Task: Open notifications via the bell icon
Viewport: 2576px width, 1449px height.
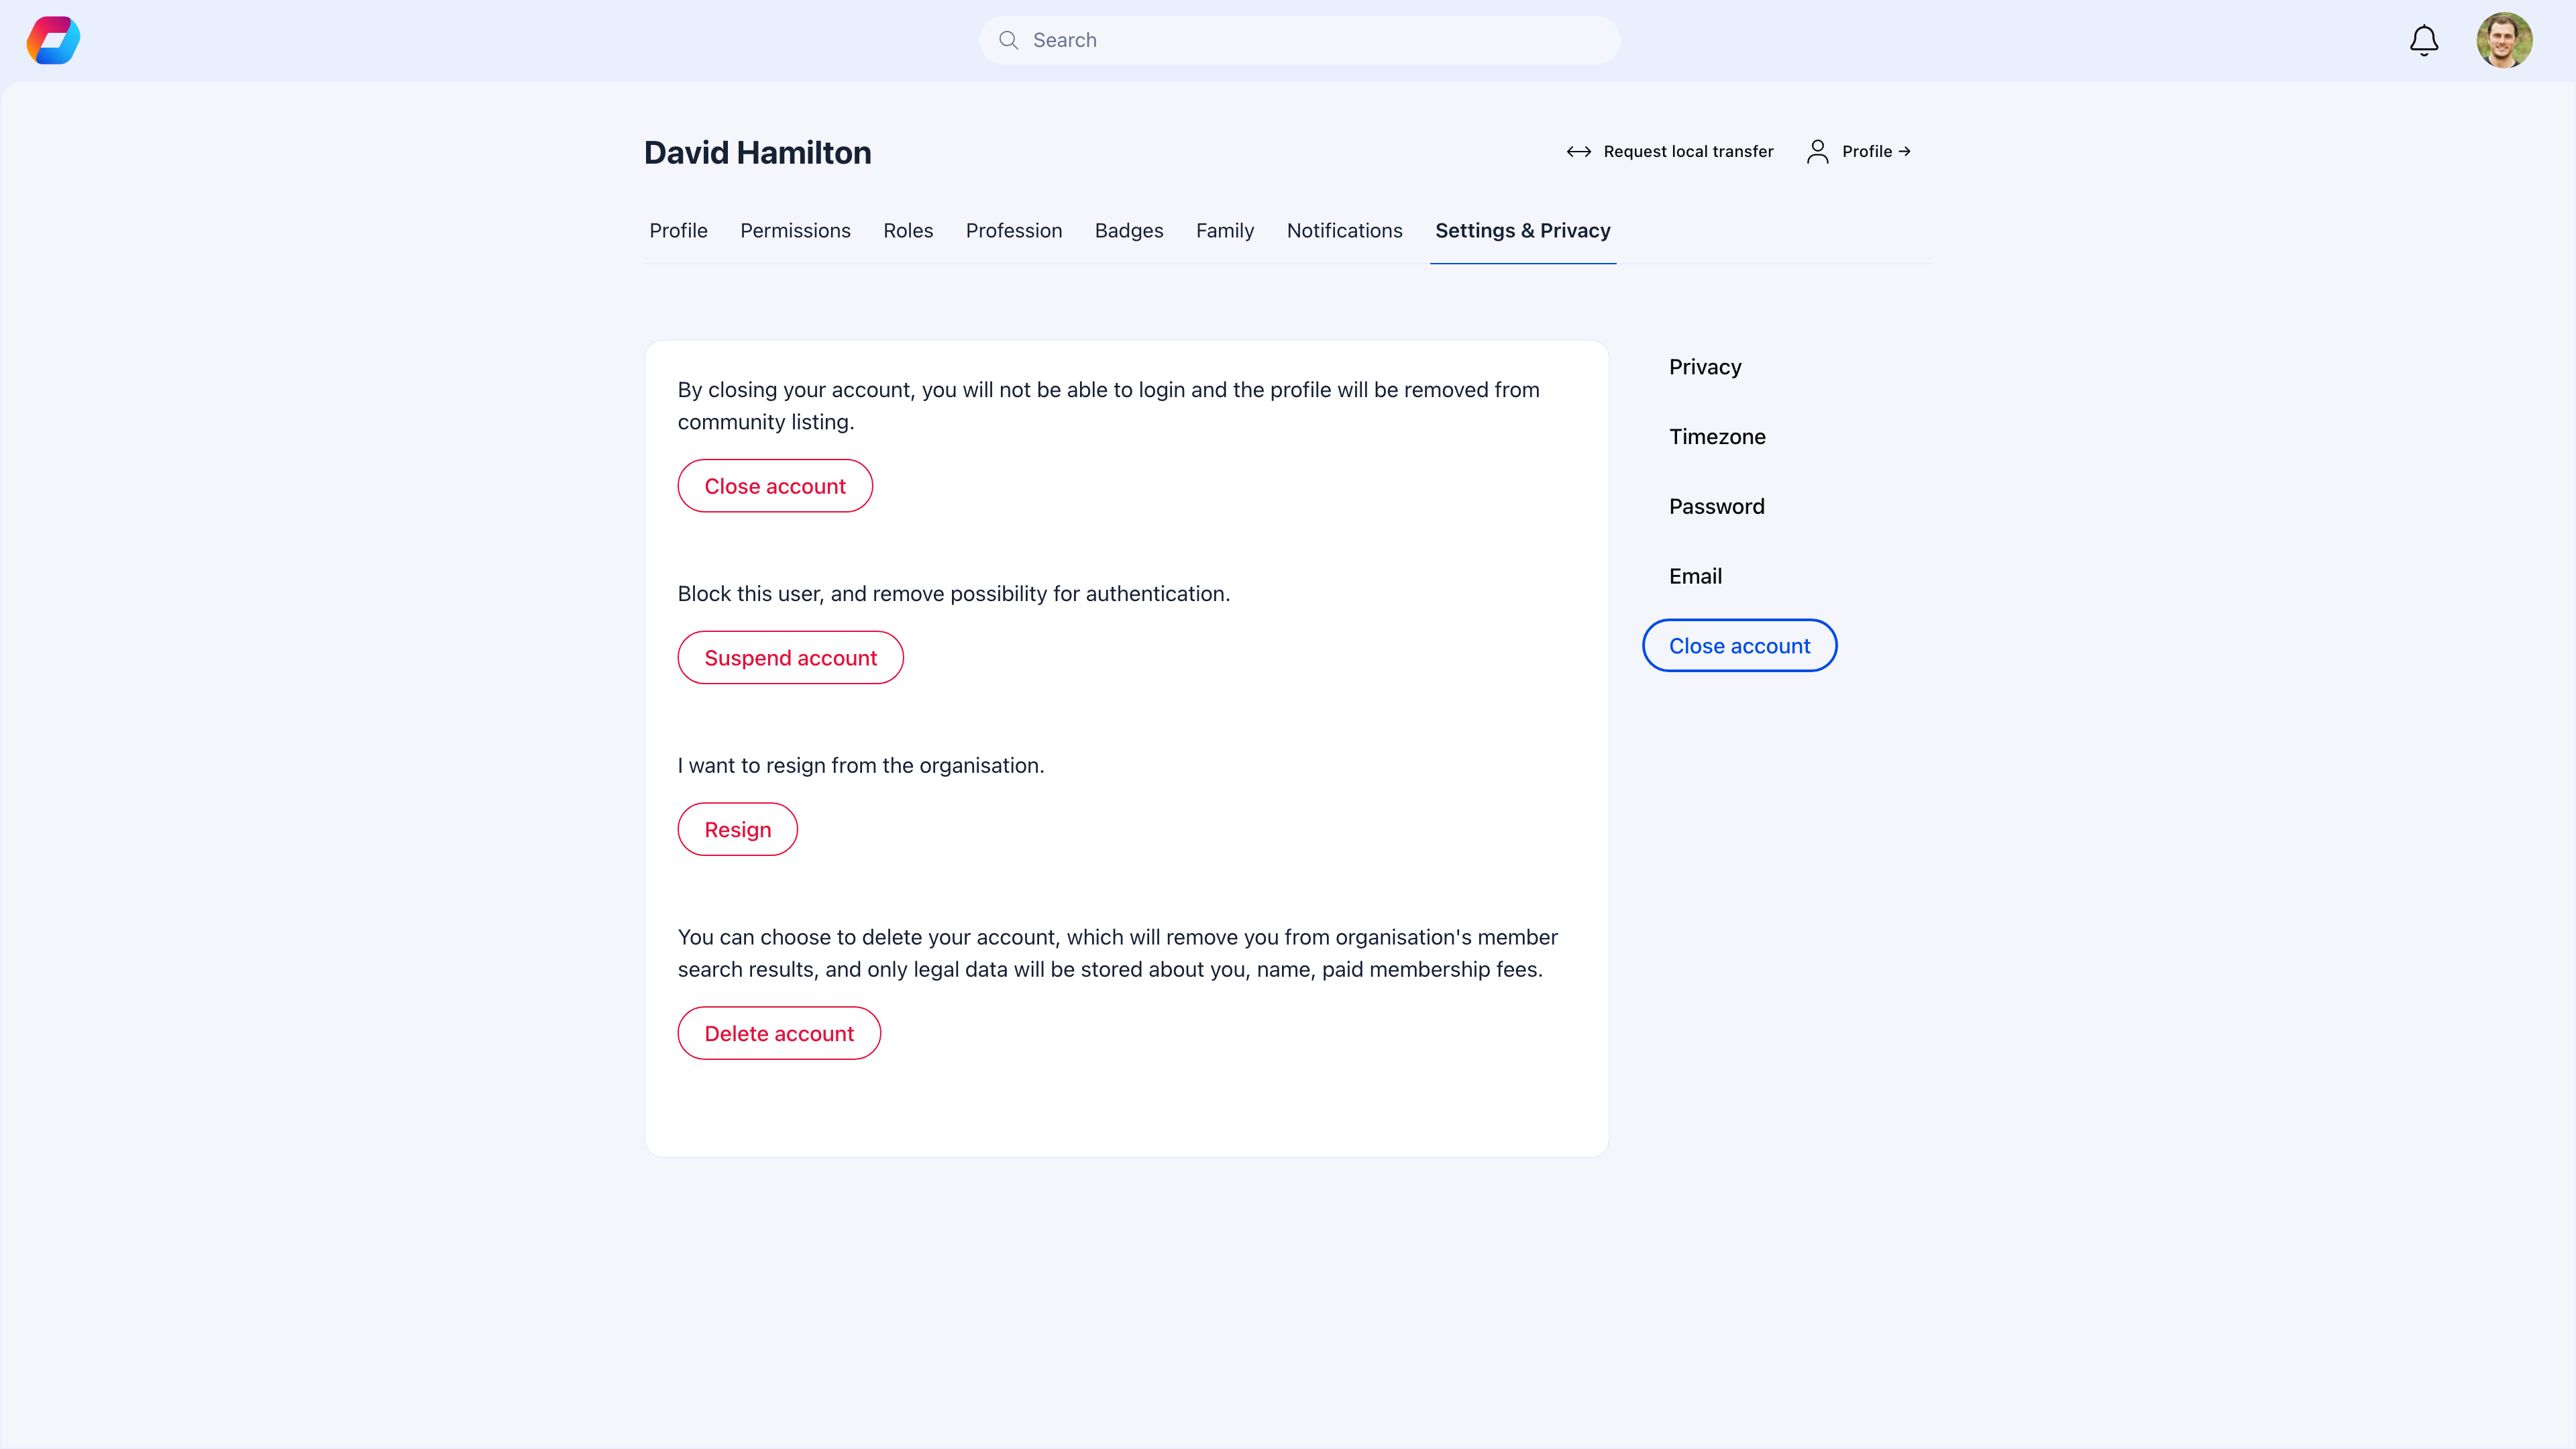Action: coord(2423,40)
